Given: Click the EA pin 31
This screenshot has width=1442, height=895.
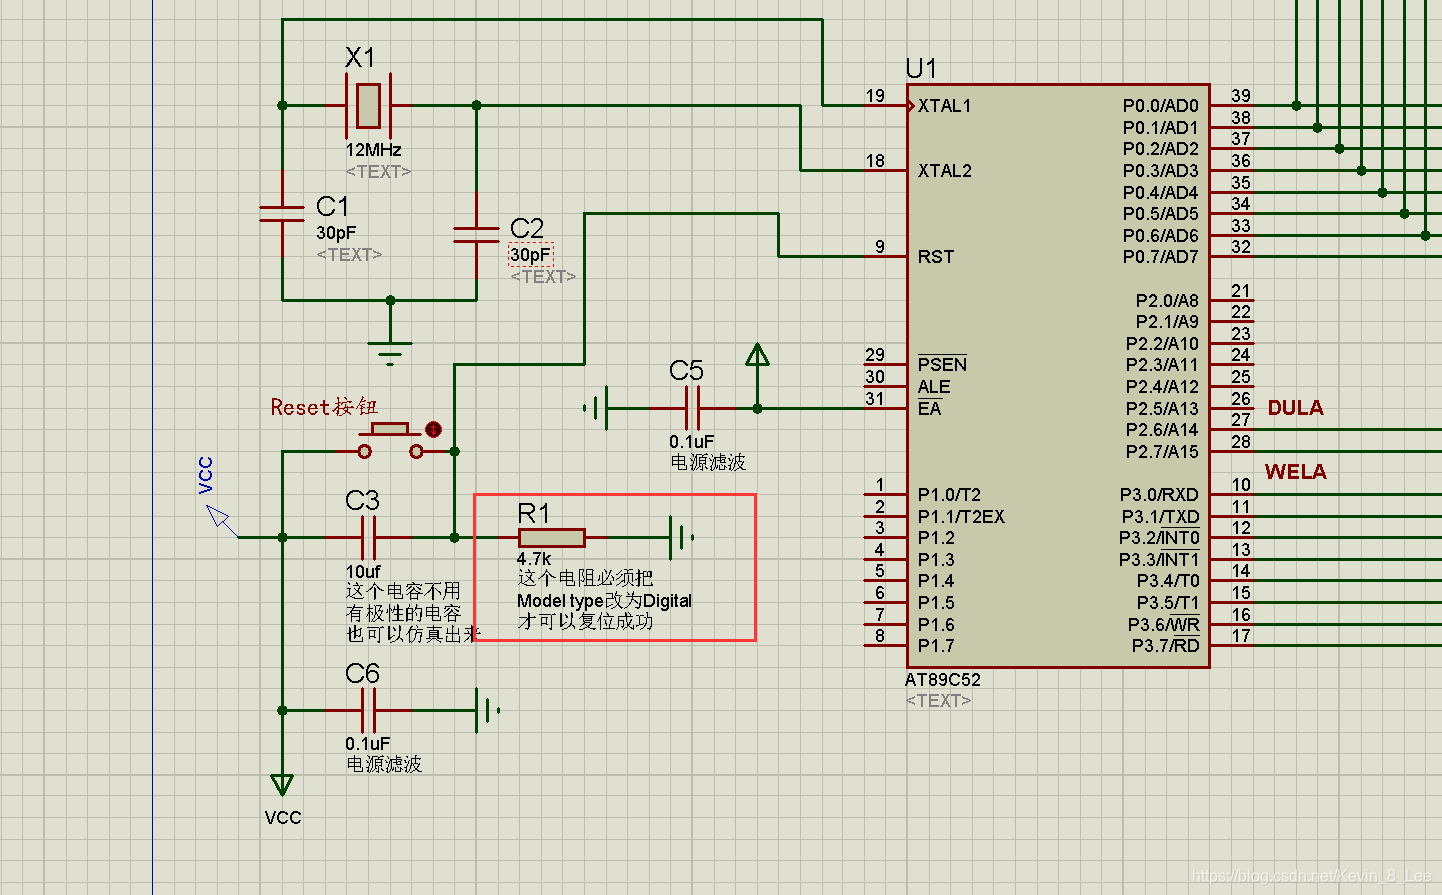Looking at the screenshot, I should pos(885,408).
